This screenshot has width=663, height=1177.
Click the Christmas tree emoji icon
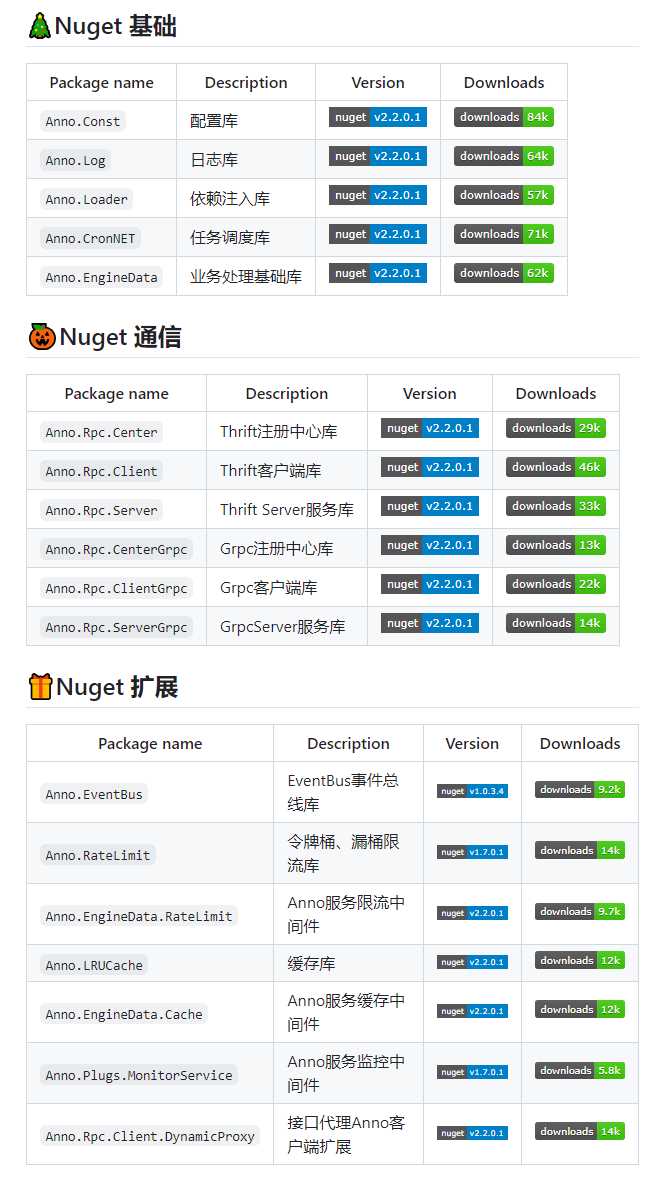(39, 27)
